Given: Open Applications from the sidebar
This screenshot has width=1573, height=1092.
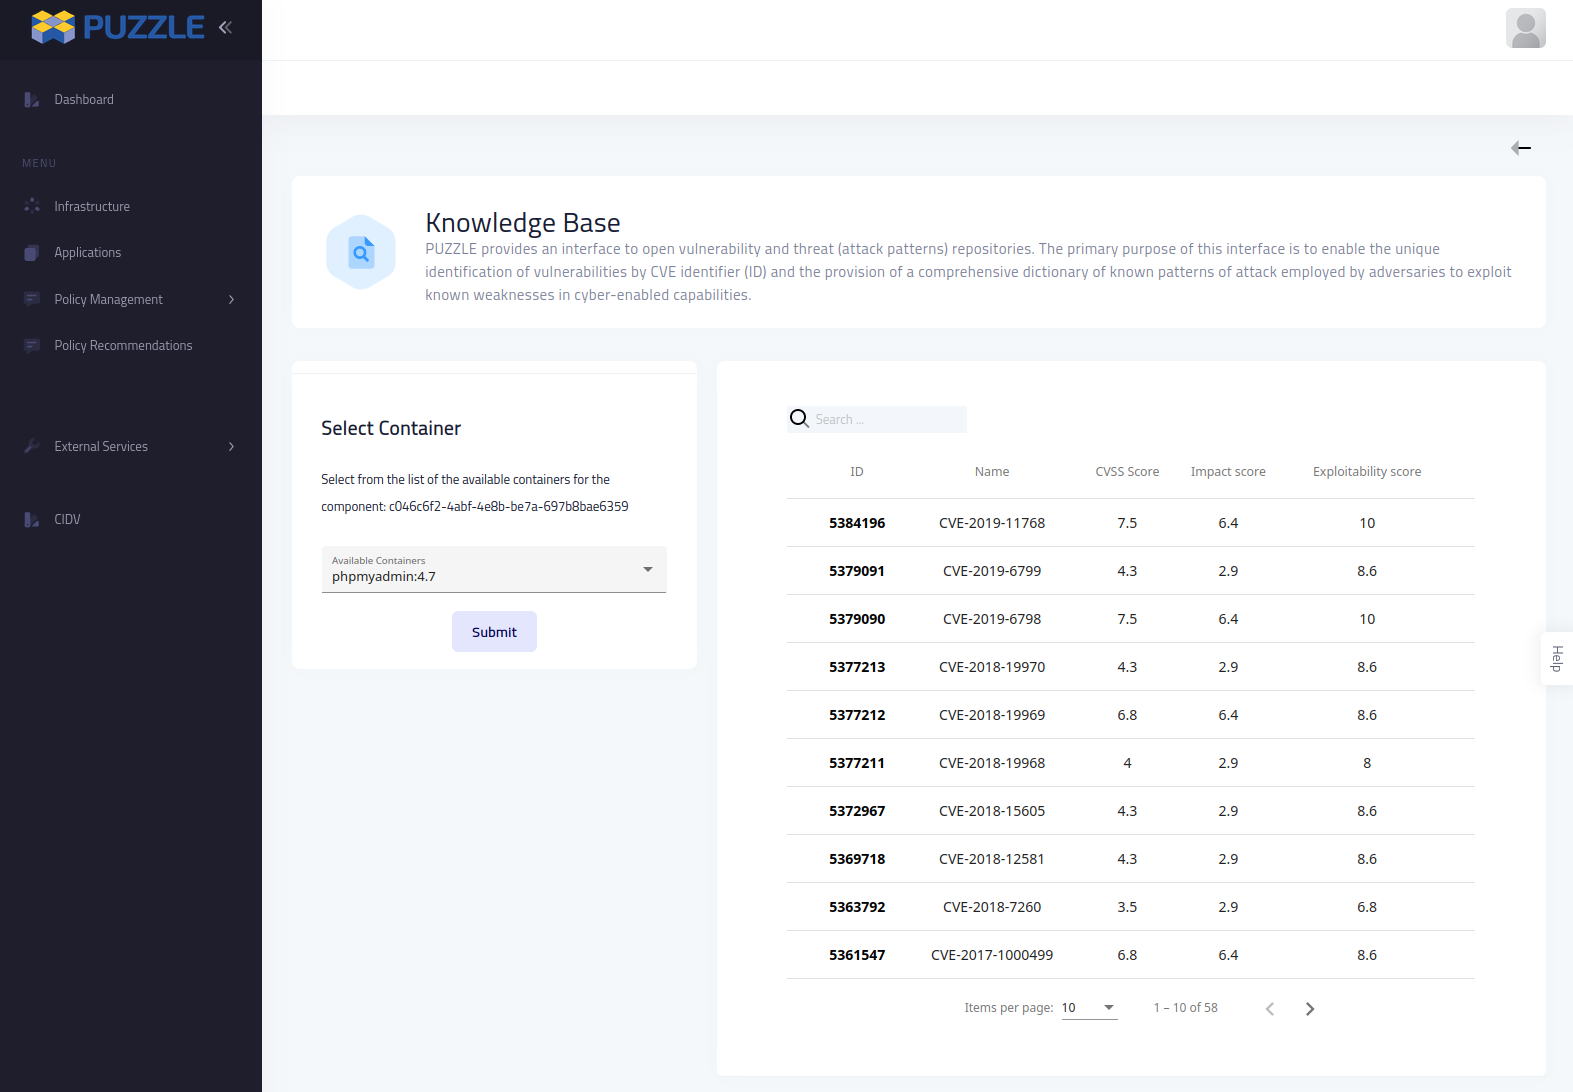Looking at the screenshot, I should [x=88, y=253].
